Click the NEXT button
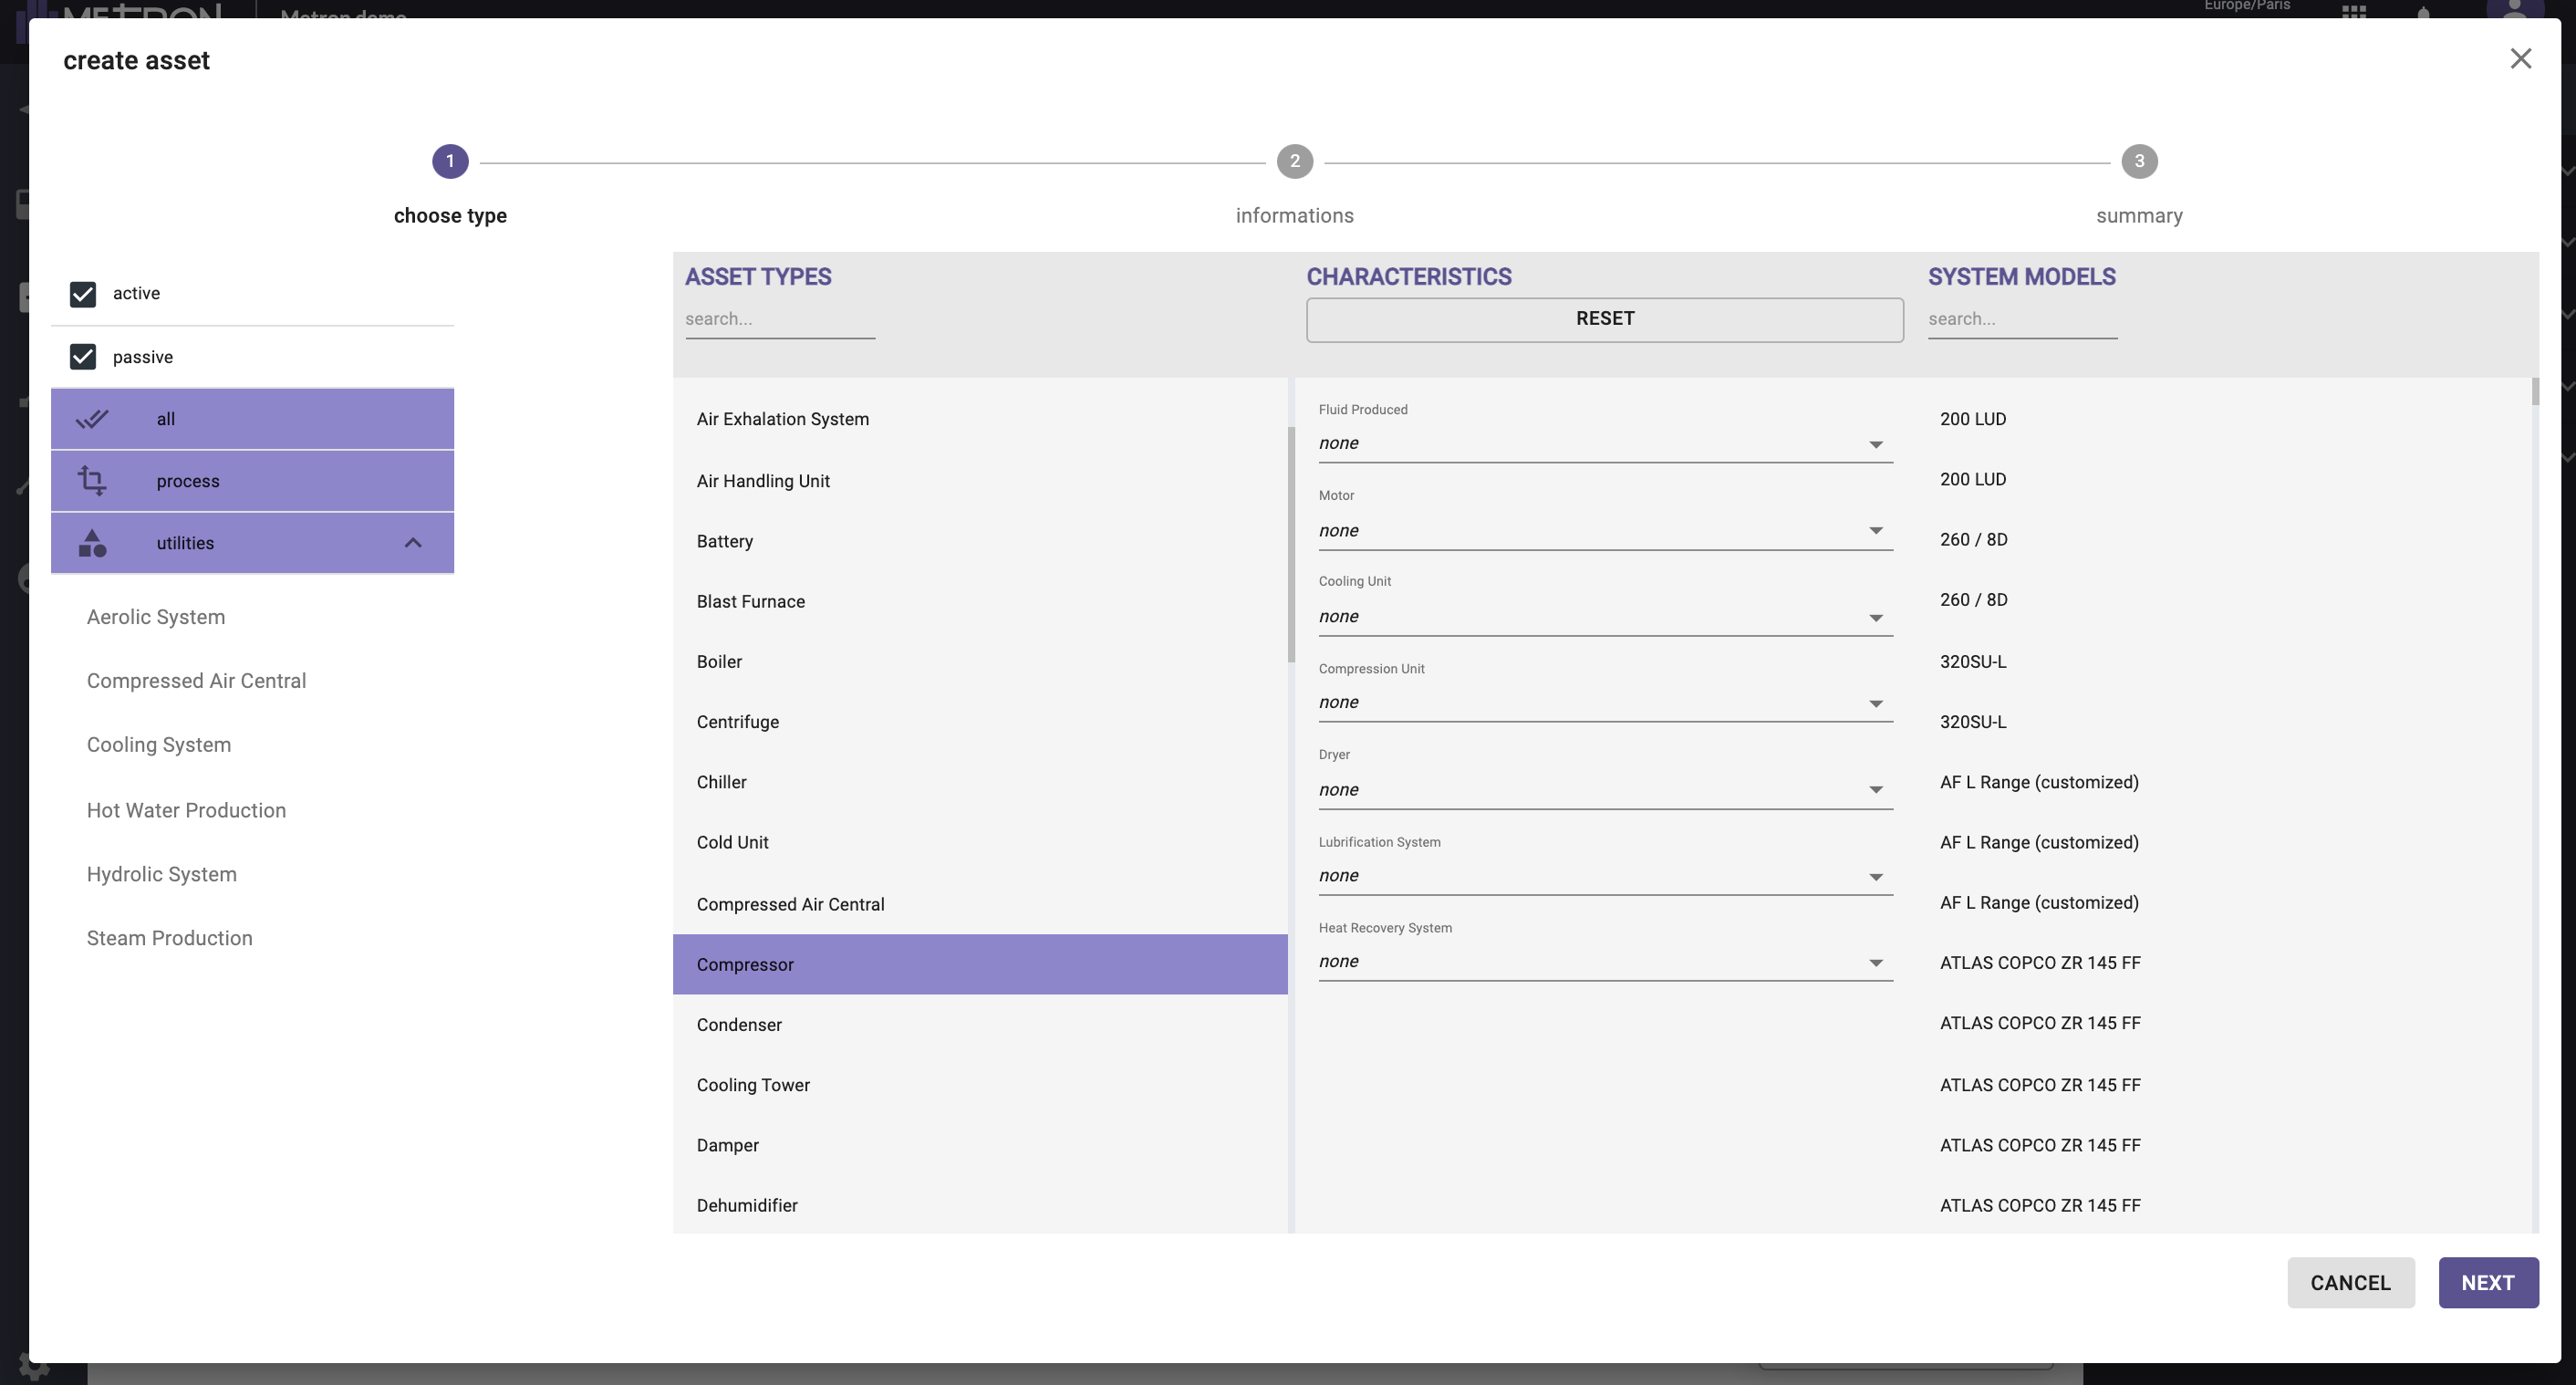This screenshot has width=2576, height=1385. pyautogui.click(x=2487, y=1283)
